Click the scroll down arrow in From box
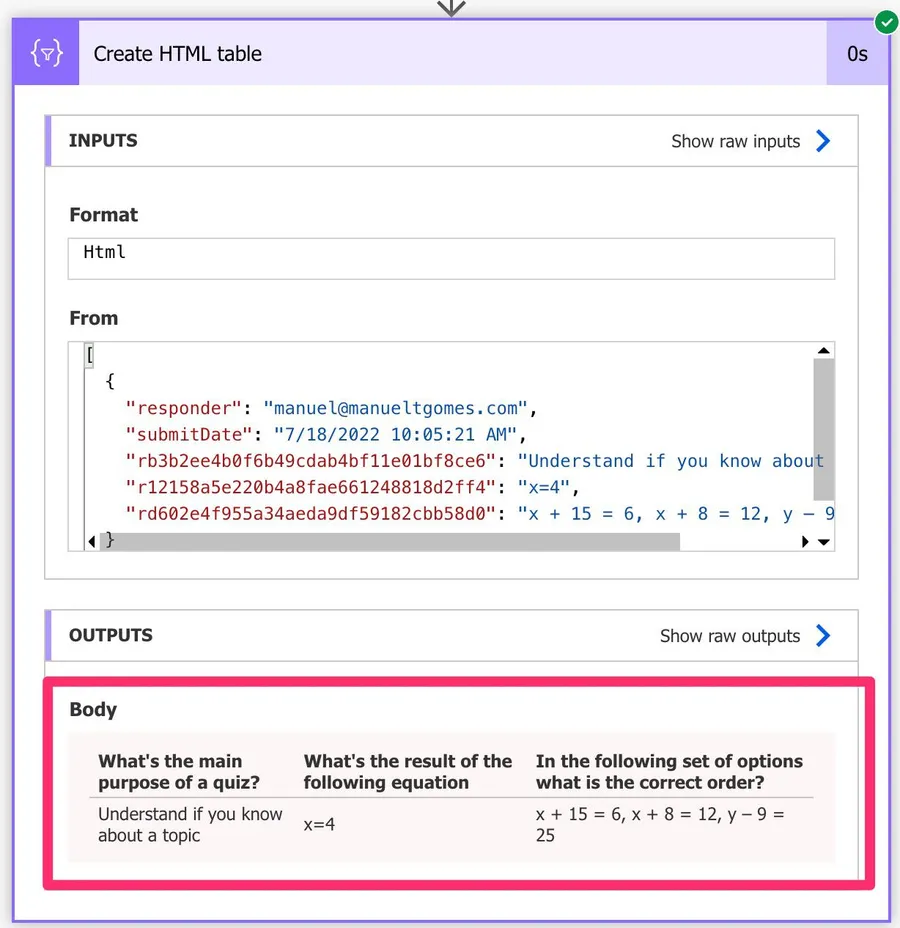Screen dimensions: 900x928 pos(824,542)
